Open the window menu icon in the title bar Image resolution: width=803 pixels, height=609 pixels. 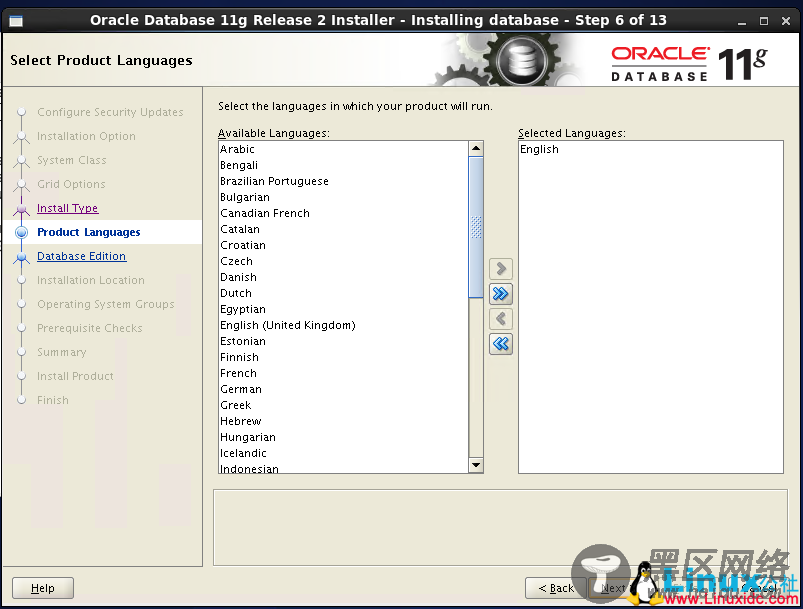click(16, 20)
